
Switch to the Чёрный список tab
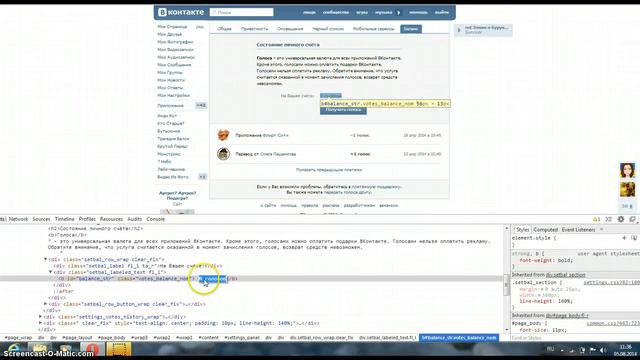(x=328, y=29)
